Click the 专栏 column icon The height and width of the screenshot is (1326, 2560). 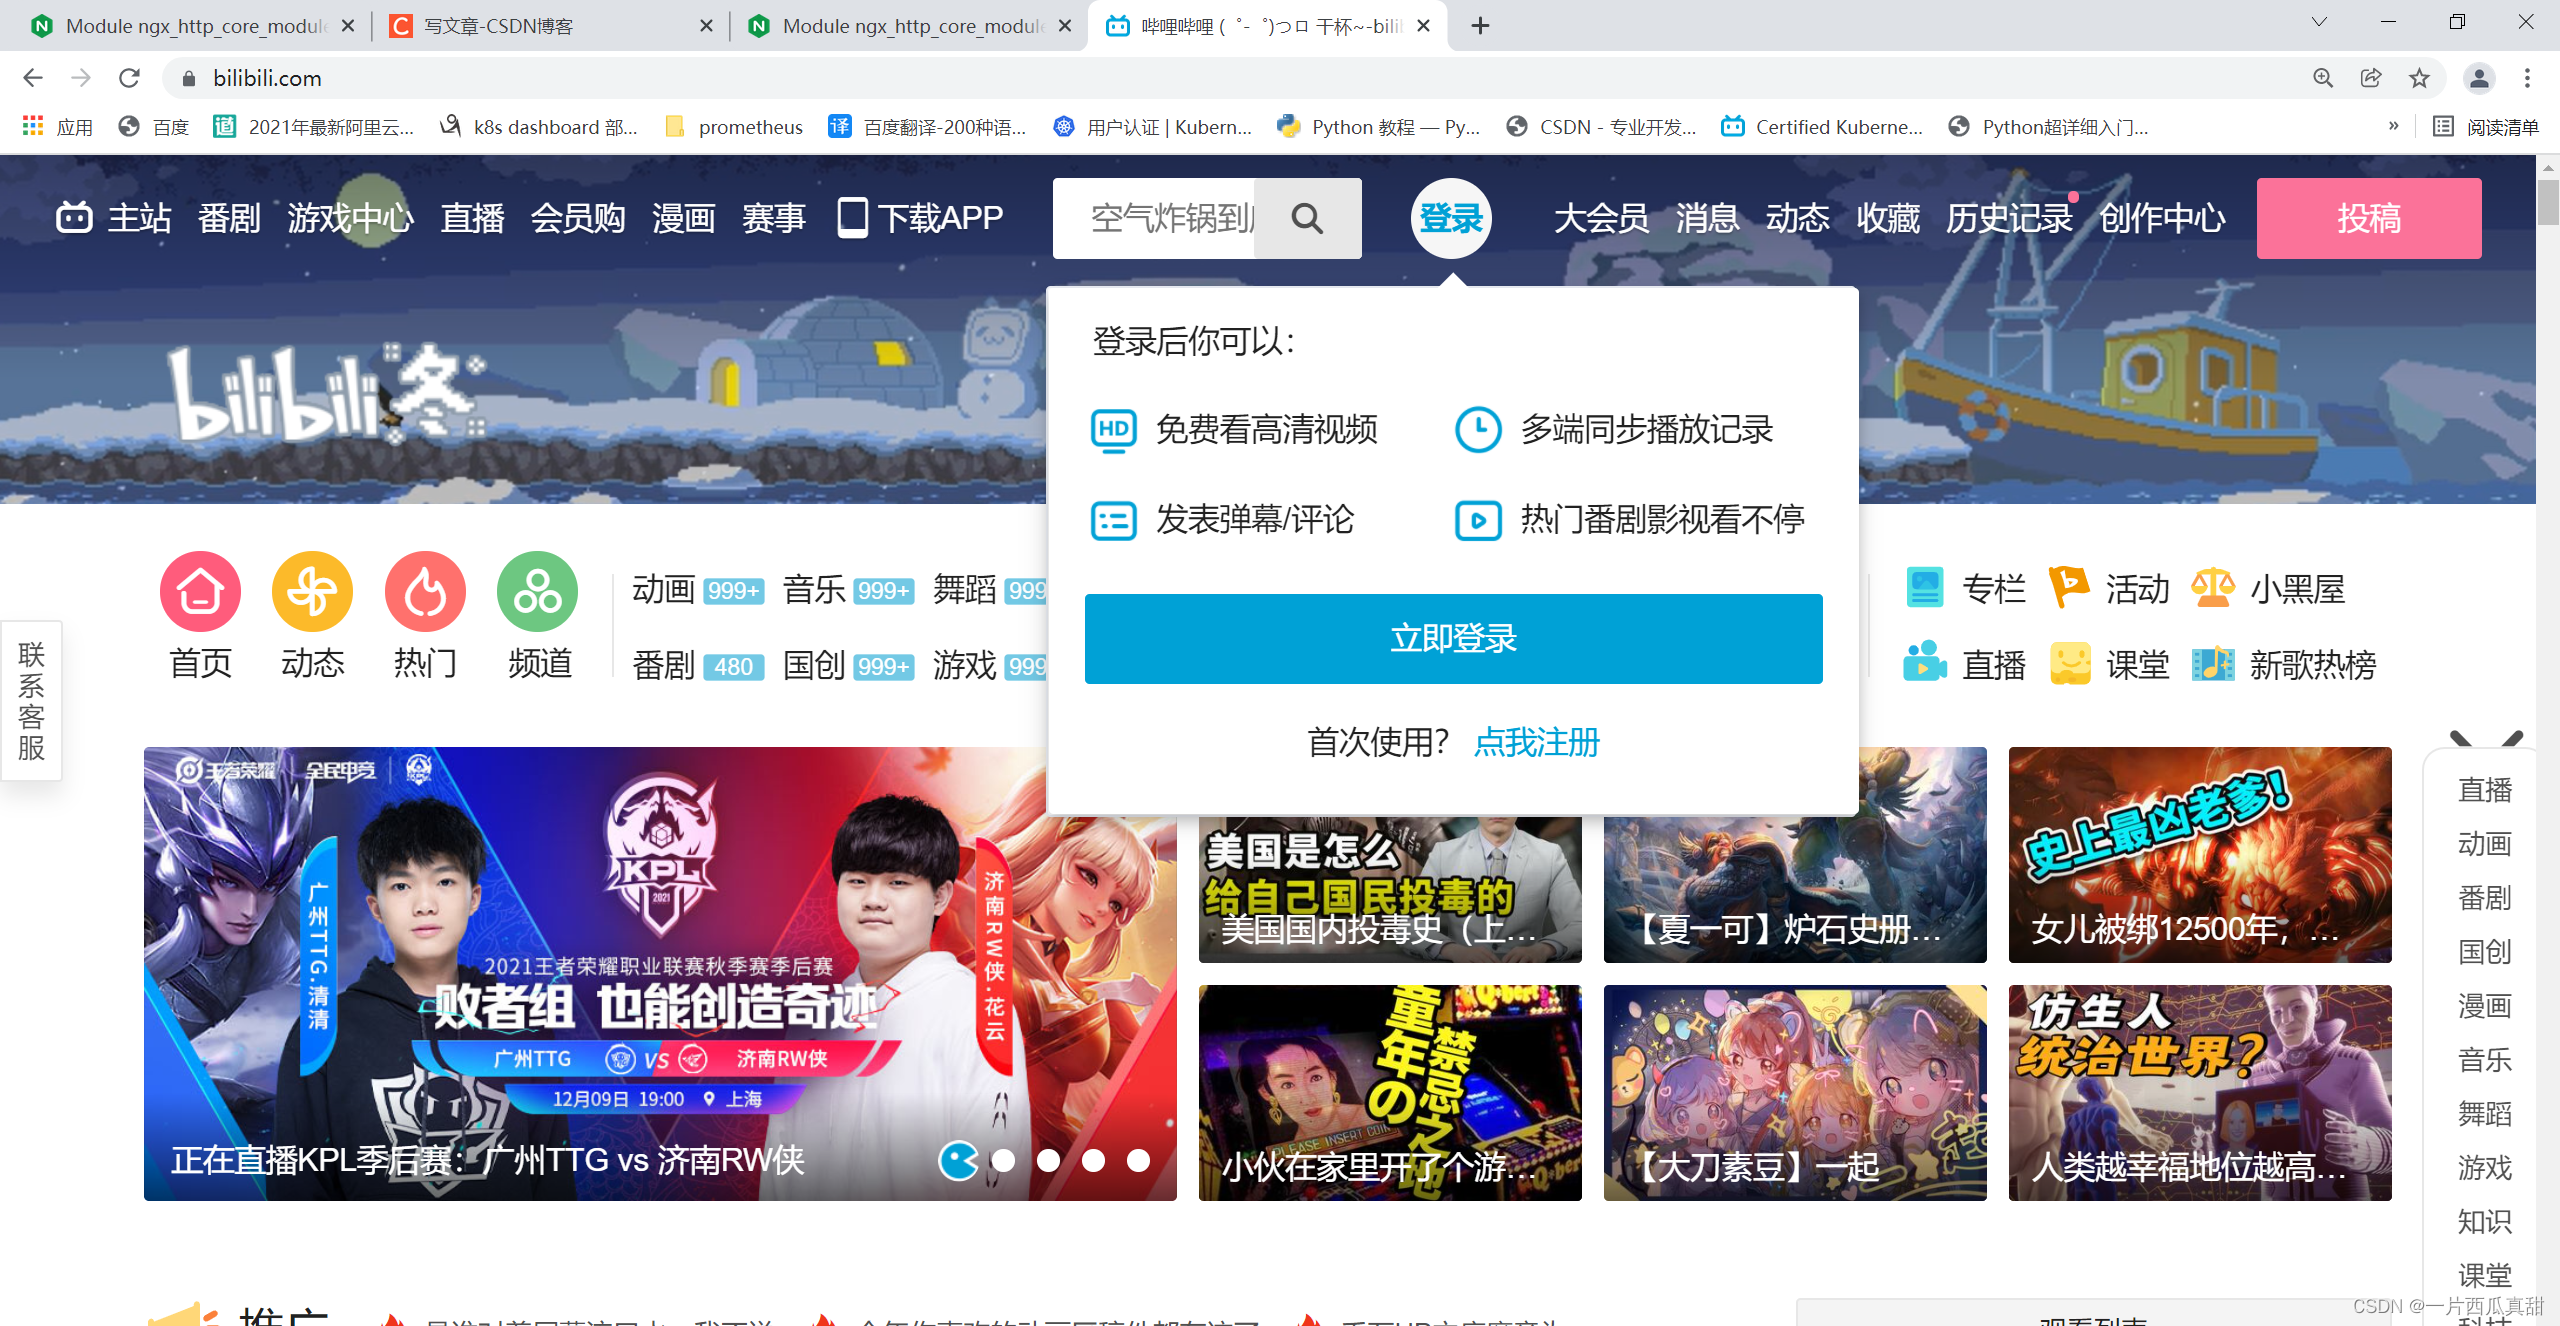[1924, 588]
